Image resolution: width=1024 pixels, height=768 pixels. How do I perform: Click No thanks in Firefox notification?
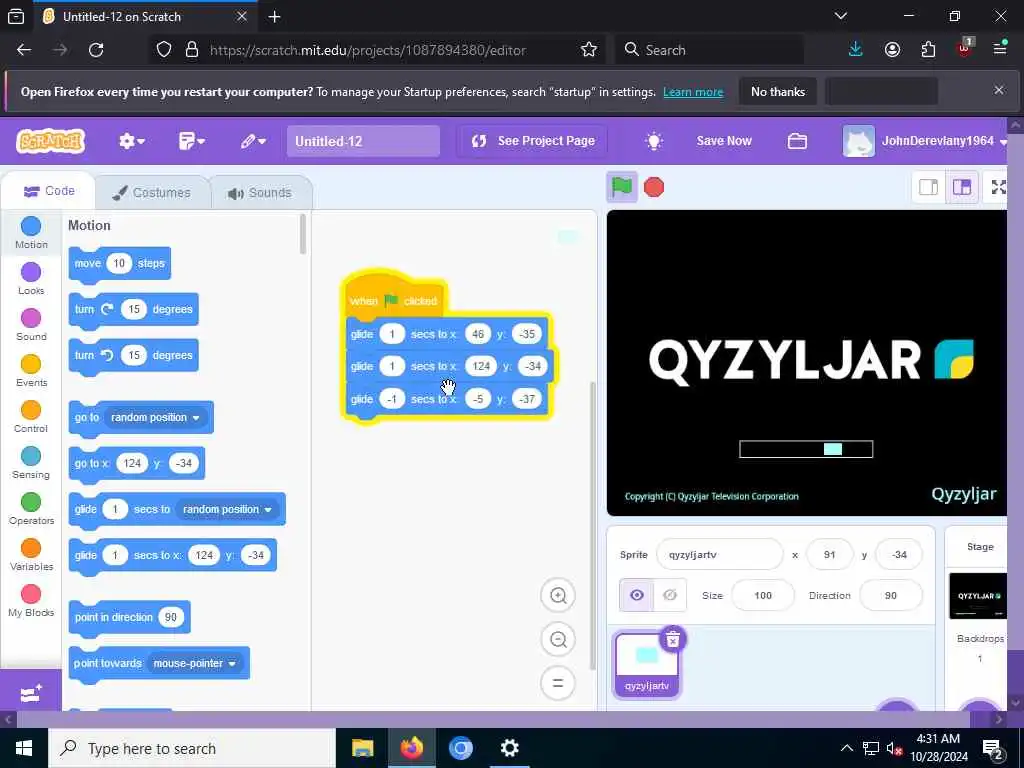pyautogui.click(x=778, y=91)
